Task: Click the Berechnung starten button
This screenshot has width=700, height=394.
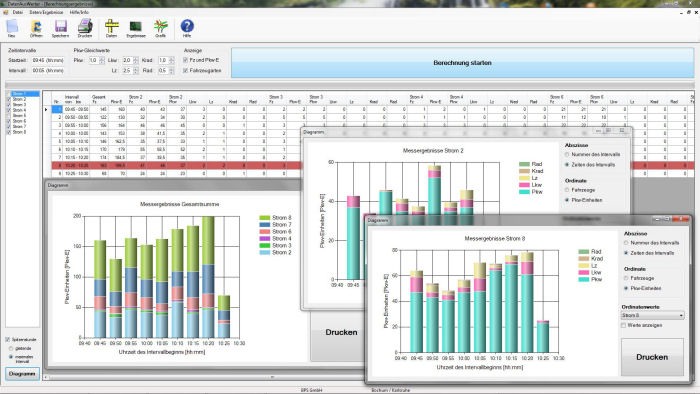Action: tap(462, 63)
